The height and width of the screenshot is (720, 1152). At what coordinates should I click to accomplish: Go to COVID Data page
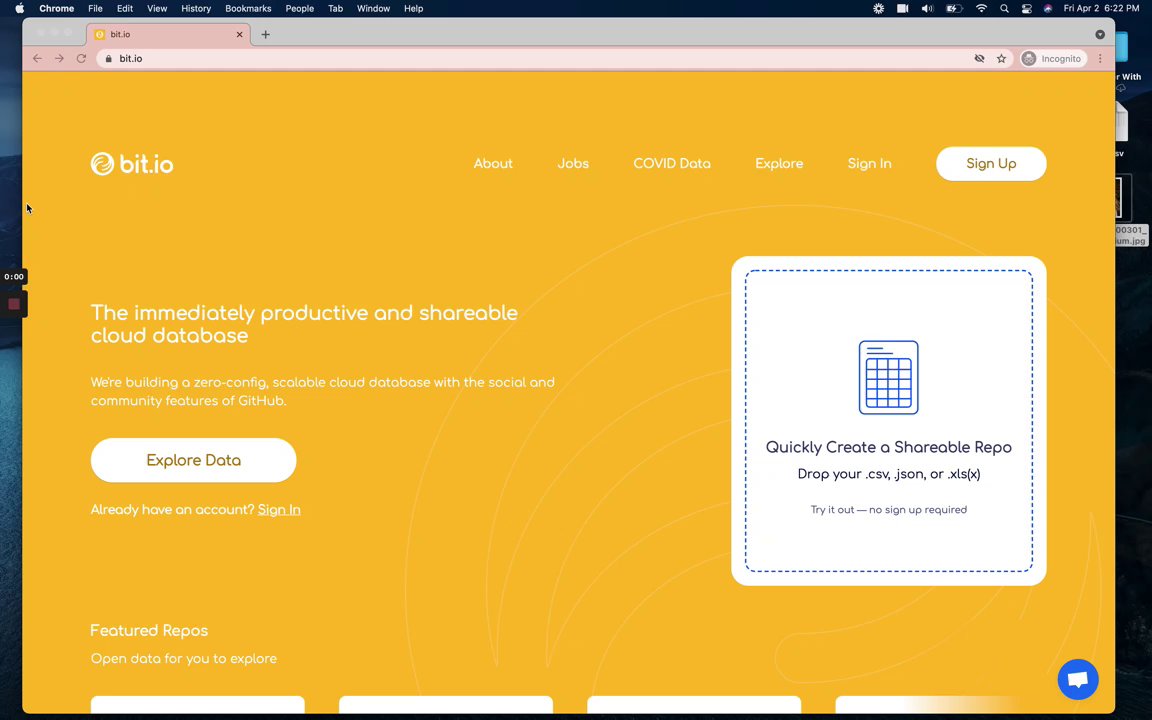pos(672,164)
